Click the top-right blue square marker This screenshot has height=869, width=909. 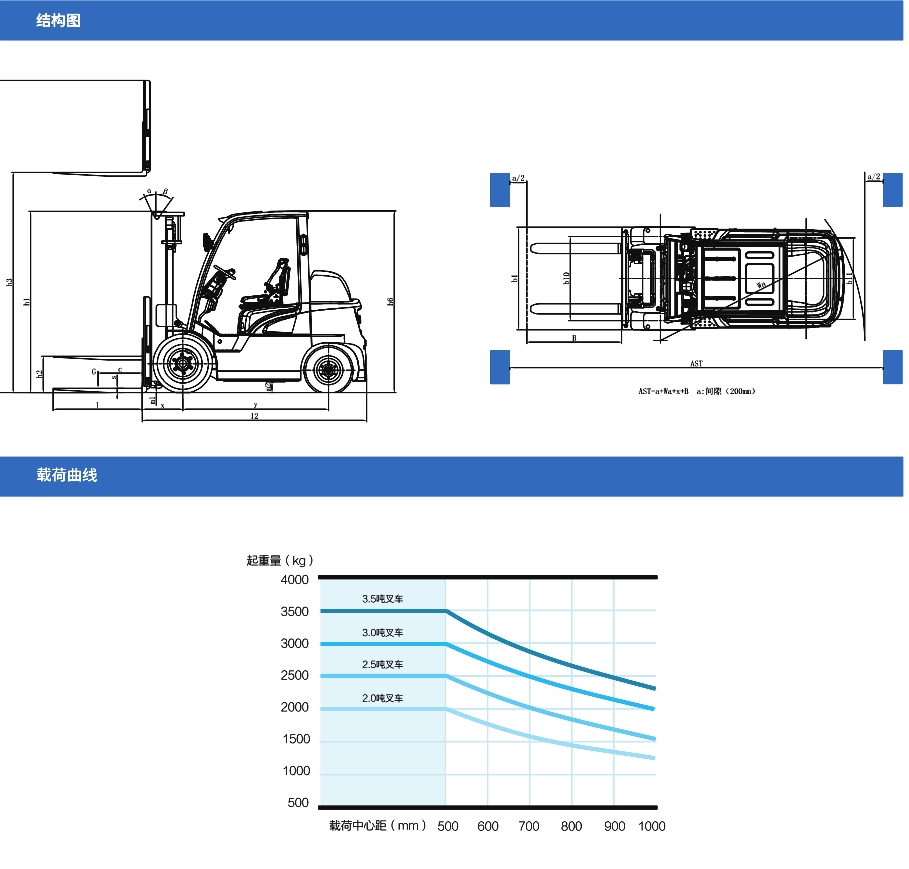893,188
